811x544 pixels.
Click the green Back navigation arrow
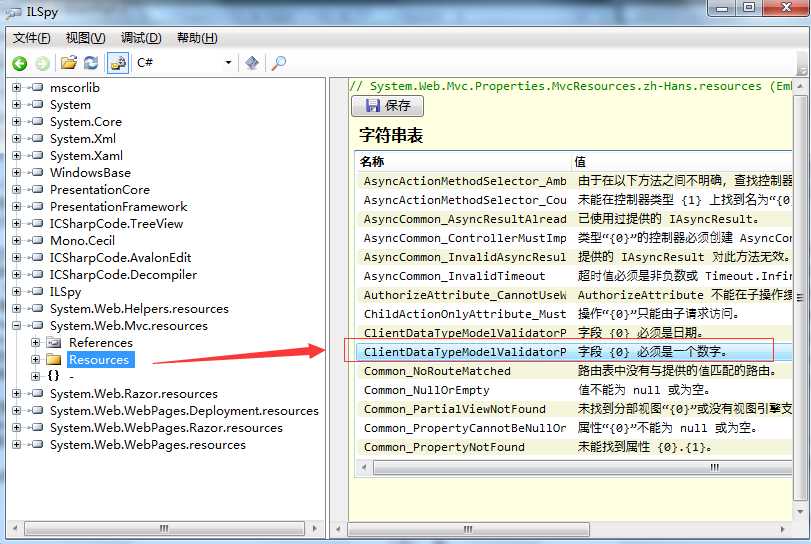(x=20, y=63)
